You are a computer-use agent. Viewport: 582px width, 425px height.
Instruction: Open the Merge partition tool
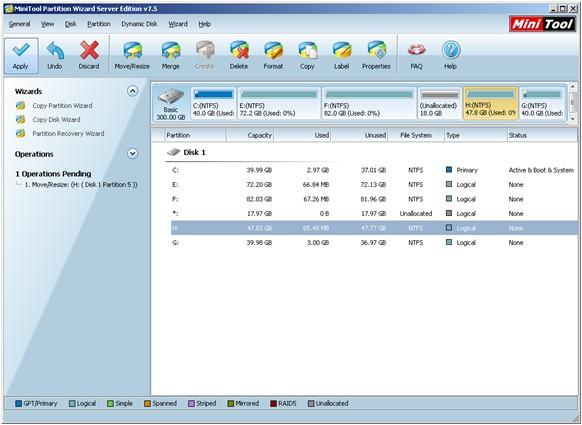170,56
